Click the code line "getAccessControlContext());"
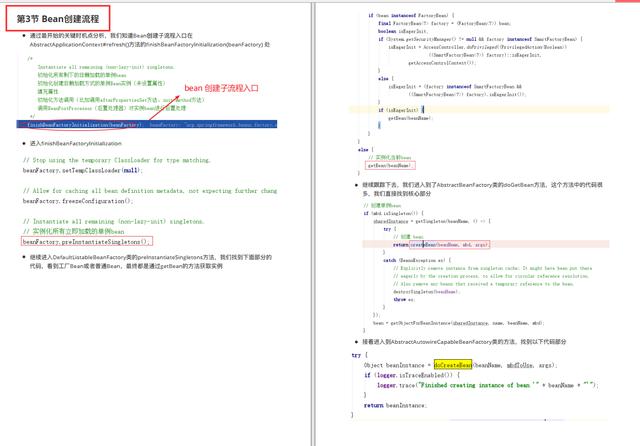This screenshot has height=446, width=640. [x=442, y=63]
